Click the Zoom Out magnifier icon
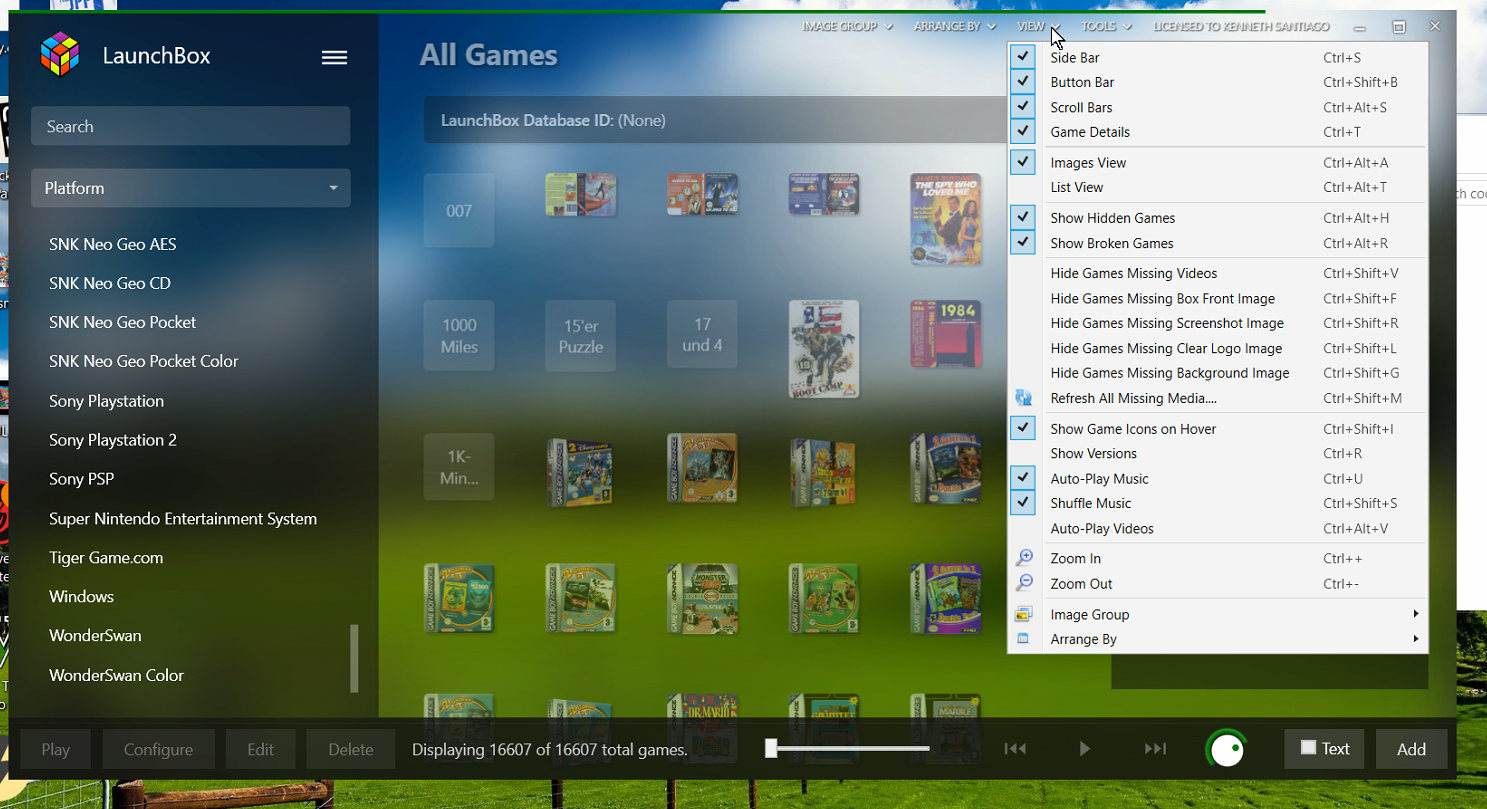This screenshot has width=1487, height=809. 1024,583
